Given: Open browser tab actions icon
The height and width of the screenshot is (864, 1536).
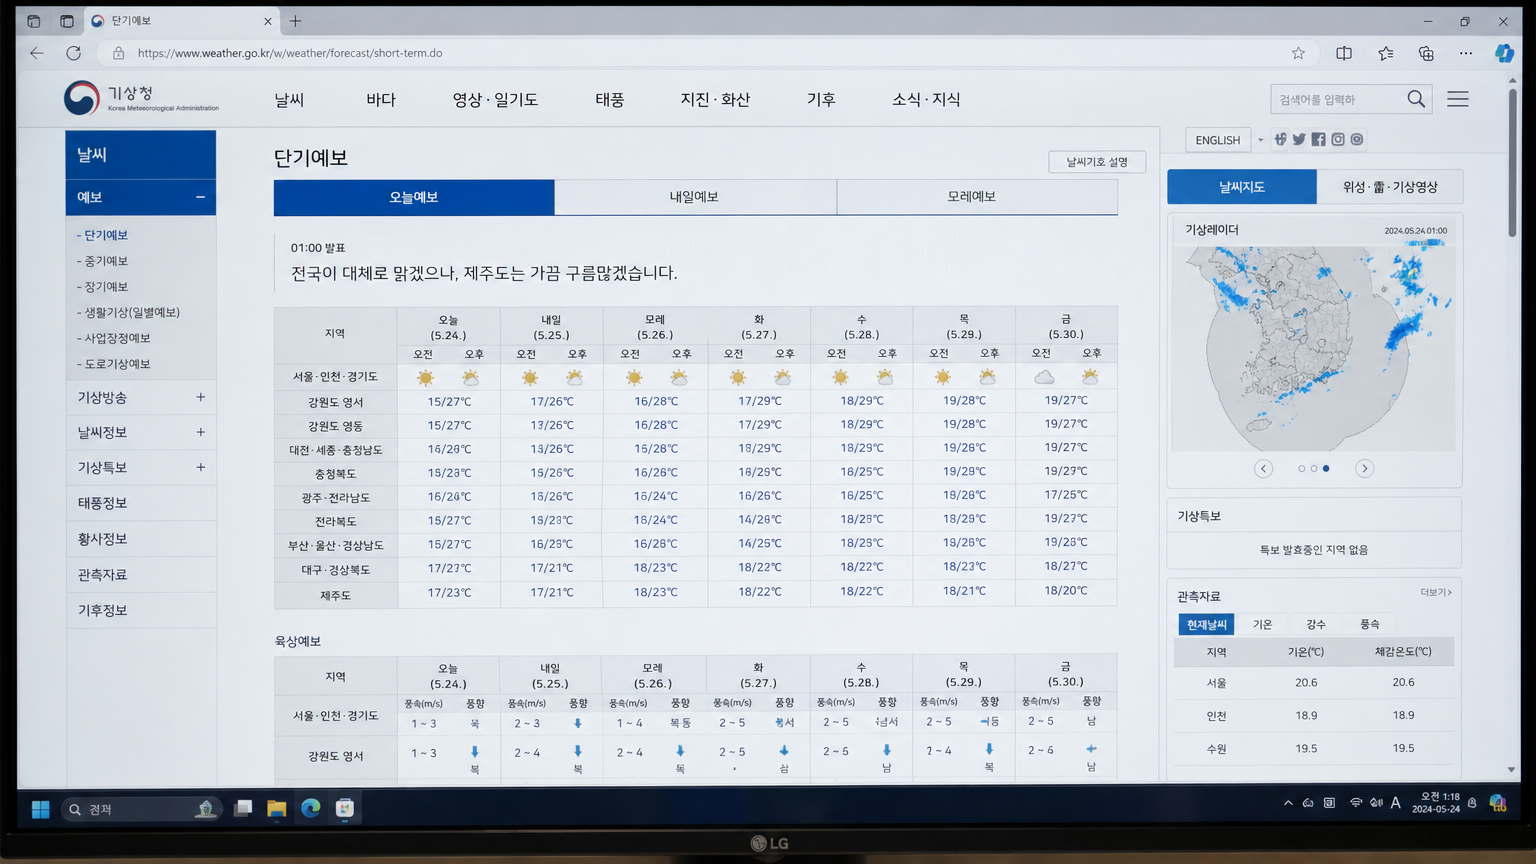Looking at the screenshot, I should (33, 21).
